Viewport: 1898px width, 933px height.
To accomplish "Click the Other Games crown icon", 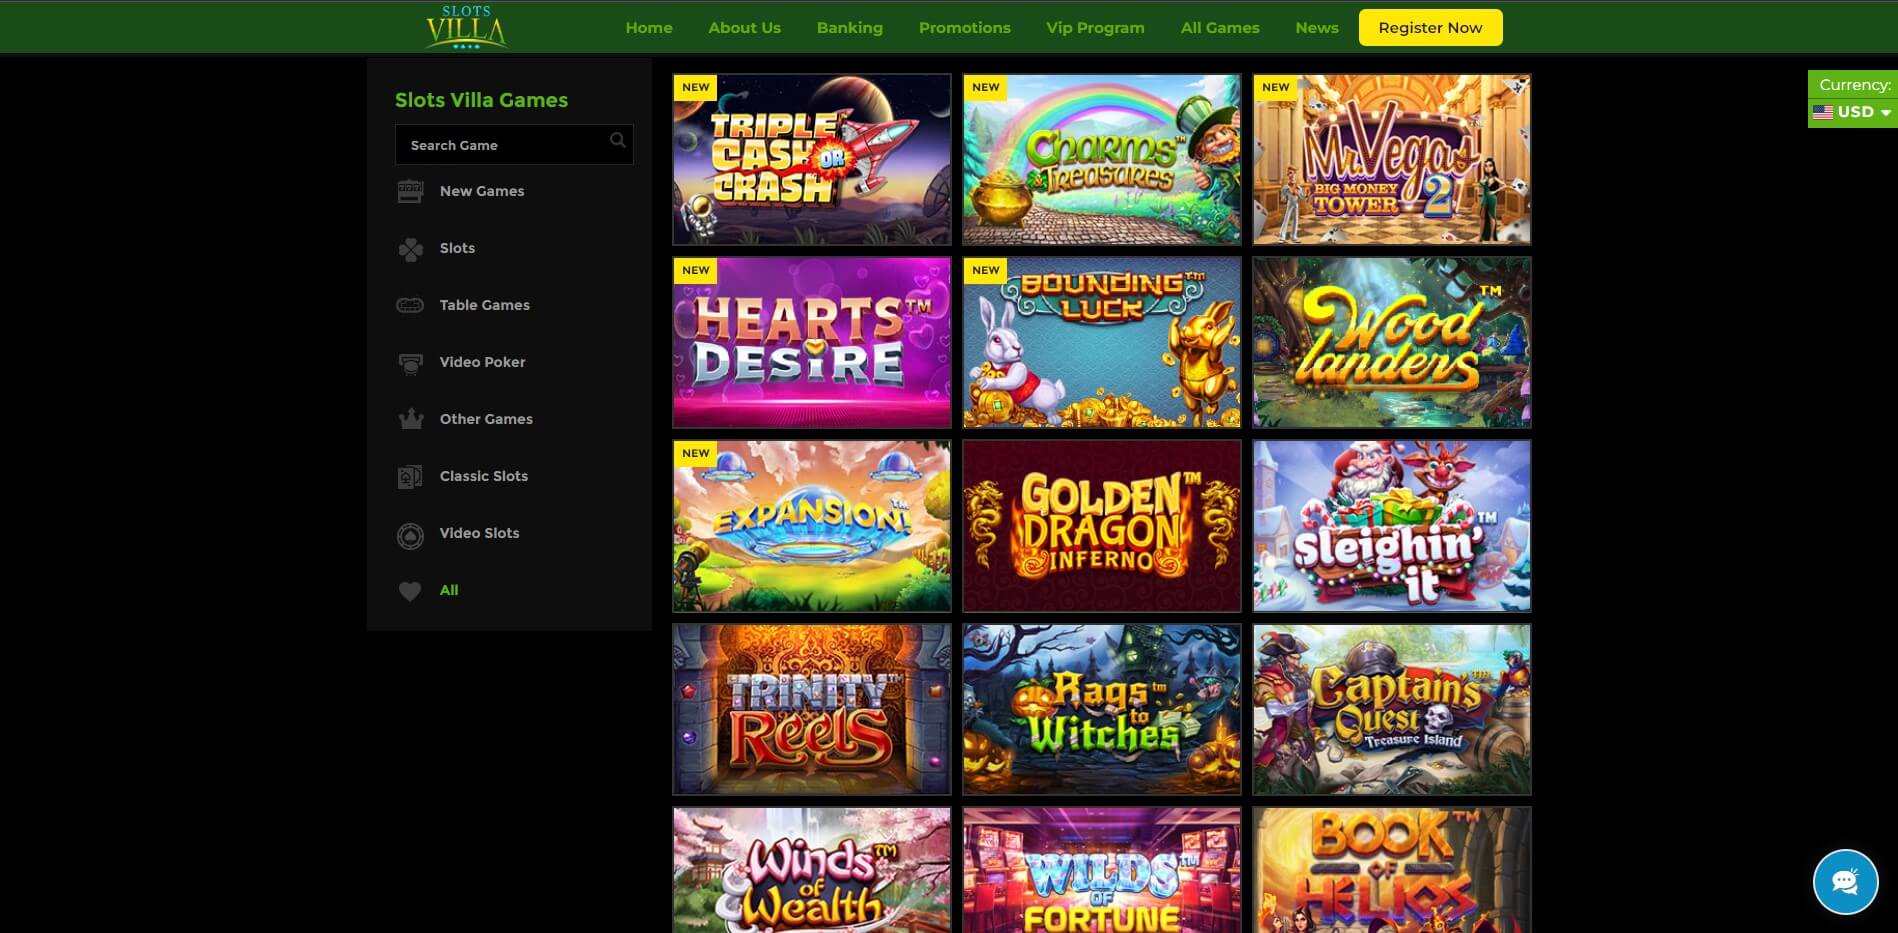I will point(410,419).
